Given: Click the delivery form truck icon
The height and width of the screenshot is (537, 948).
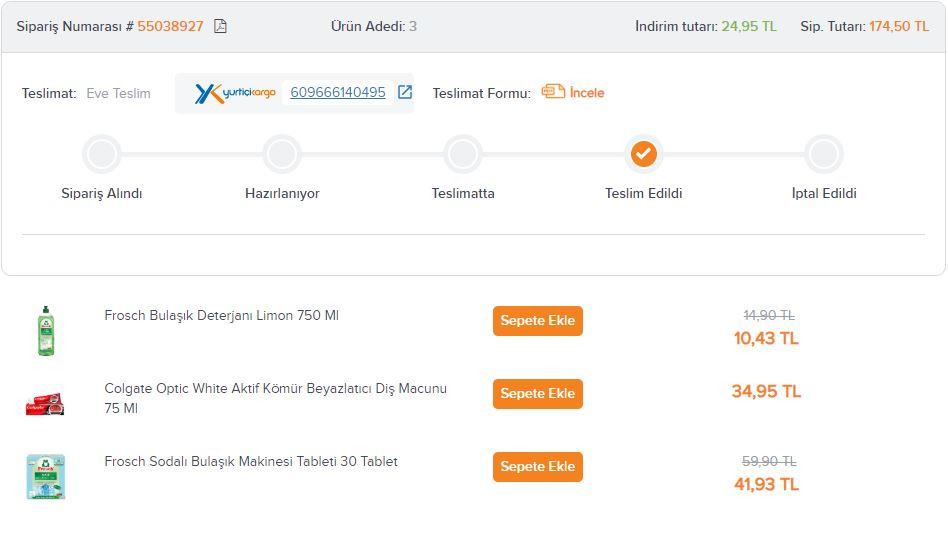Looking at the screenshot, I should 553,91.
